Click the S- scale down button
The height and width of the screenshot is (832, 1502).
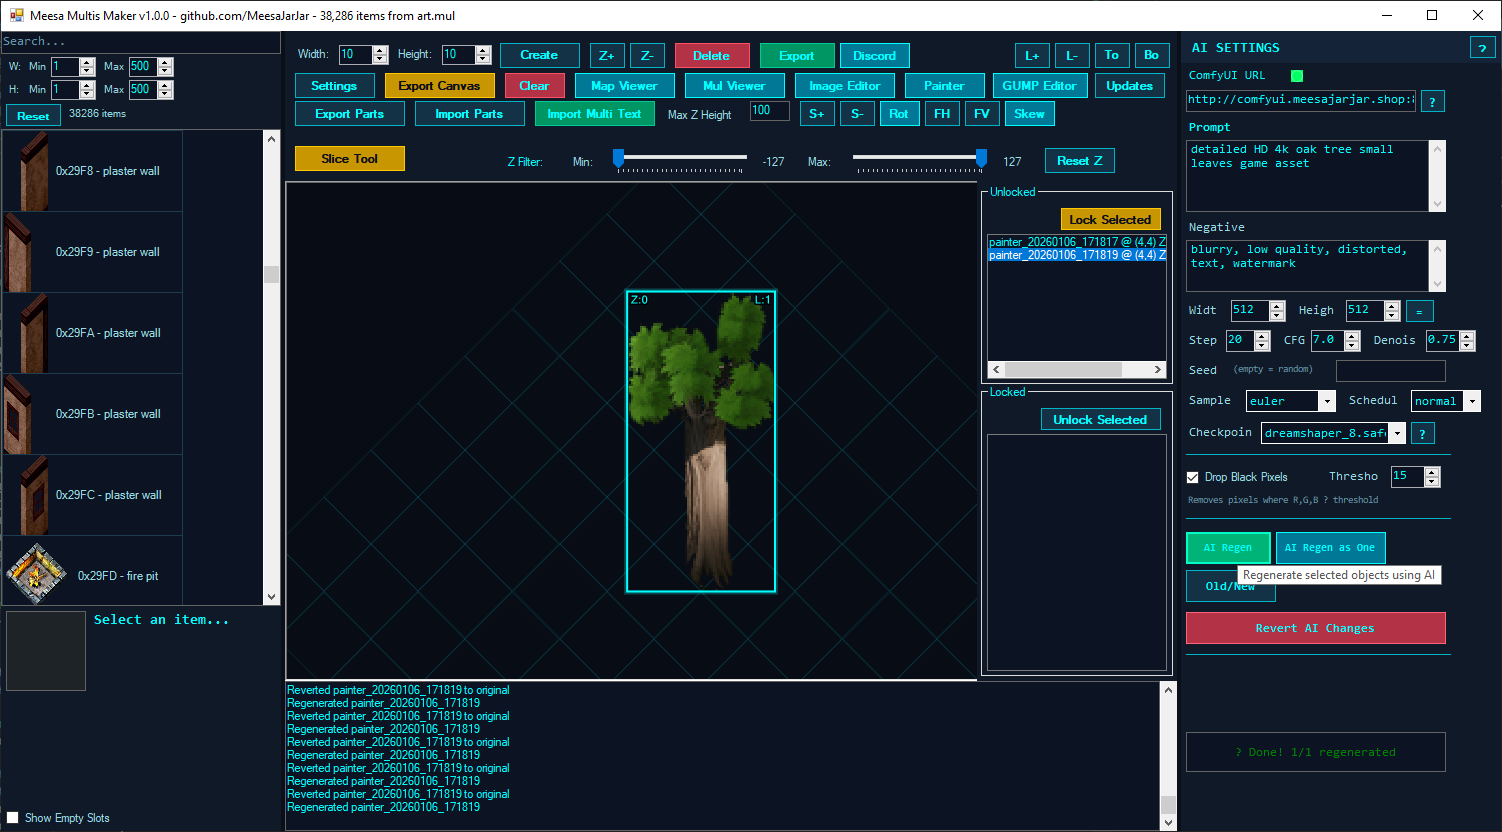[857, 114]
